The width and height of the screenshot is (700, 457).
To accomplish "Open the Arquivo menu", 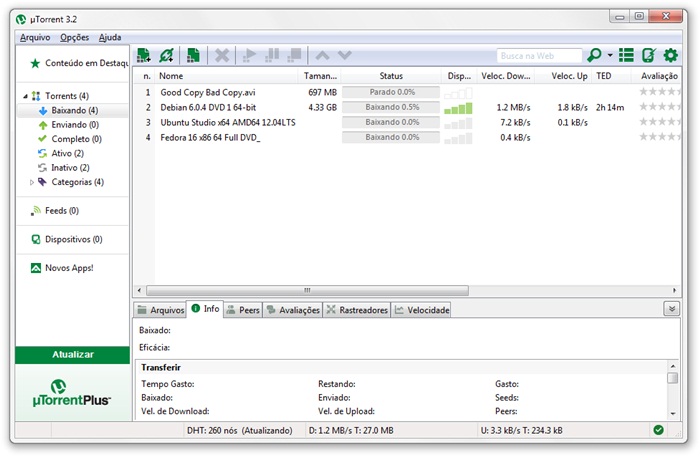I will click(x=34, y=37).
